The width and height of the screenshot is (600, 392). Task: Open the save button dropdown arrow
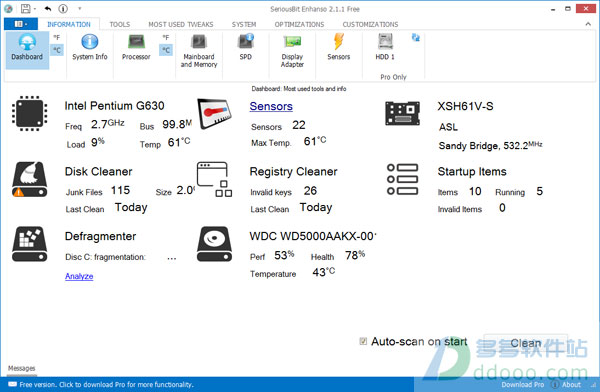pyautogui.click(x=34, y=8)
